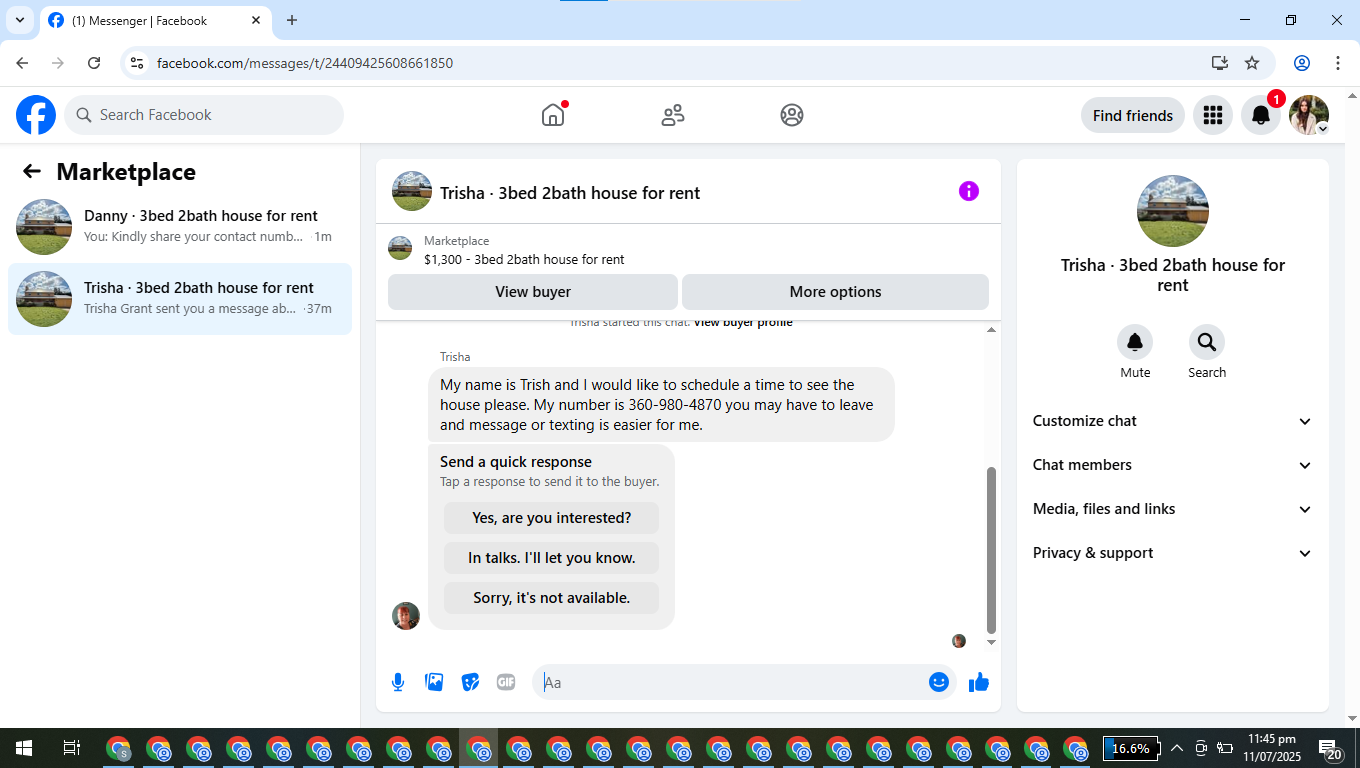Click the 16.6% battery indicator

coord(1130,748)
